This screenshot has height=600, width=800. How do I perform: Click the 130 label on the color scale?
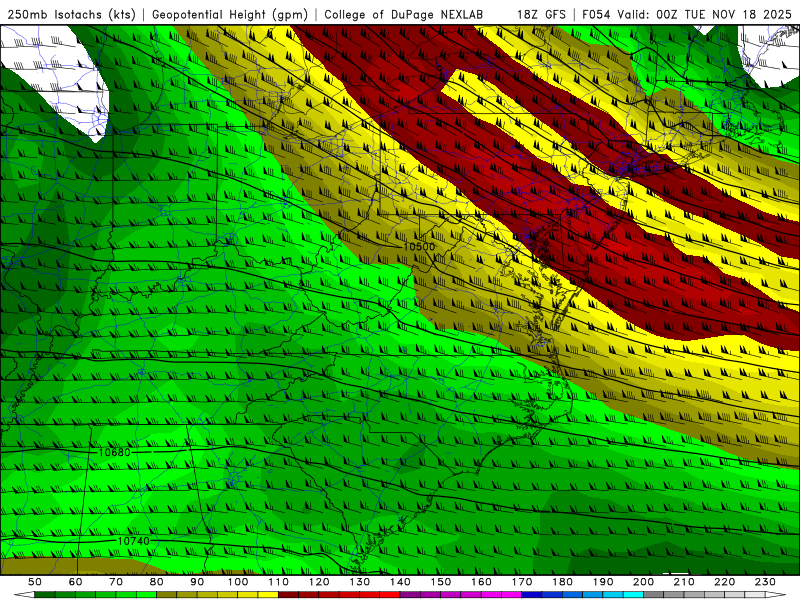point(360,582)
